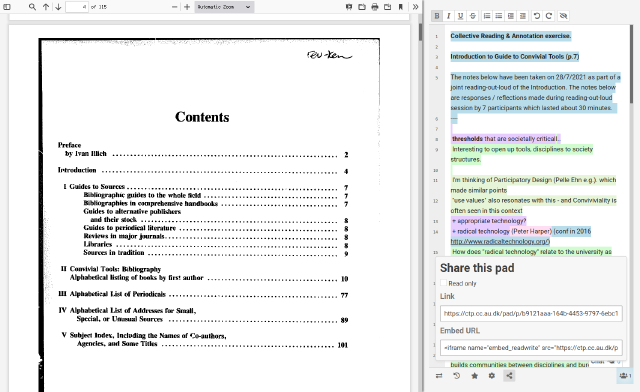Image resolution: width=640 pixels, height=392 pixels.
Task: Download the PDF file
Action: 387,7
